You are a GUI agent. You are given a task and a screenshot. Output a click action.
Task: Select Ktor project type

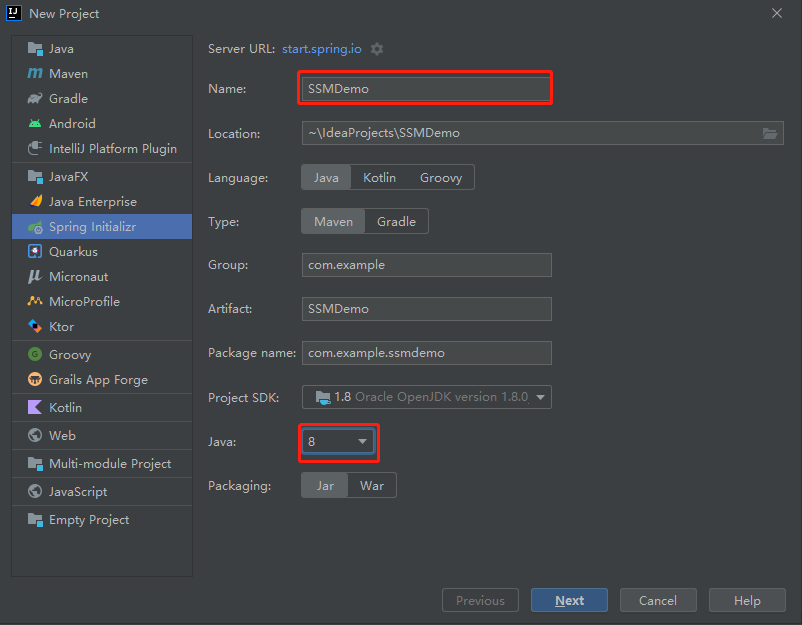coord(102,327)
